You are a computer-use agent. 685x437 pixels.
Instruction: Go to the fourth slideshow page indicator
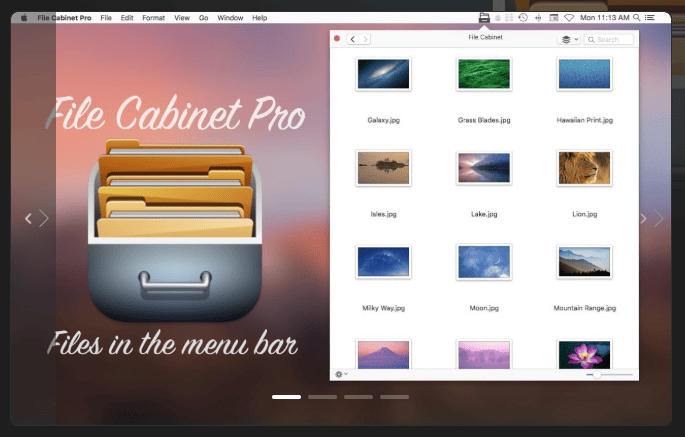click(x=394, y=397)
